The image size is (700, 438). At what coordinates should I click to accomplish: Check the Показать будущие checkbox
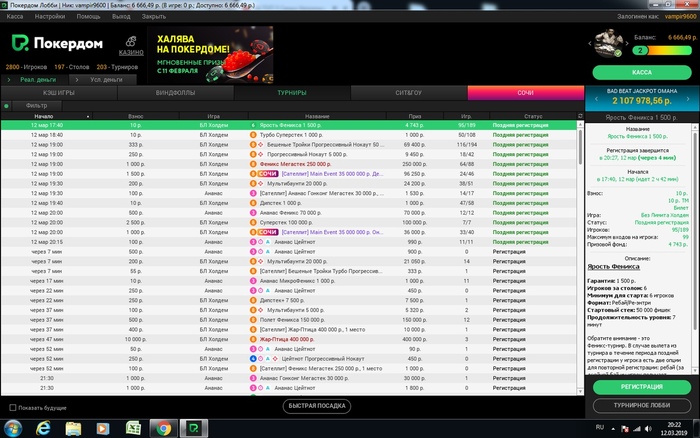(13, 408)
